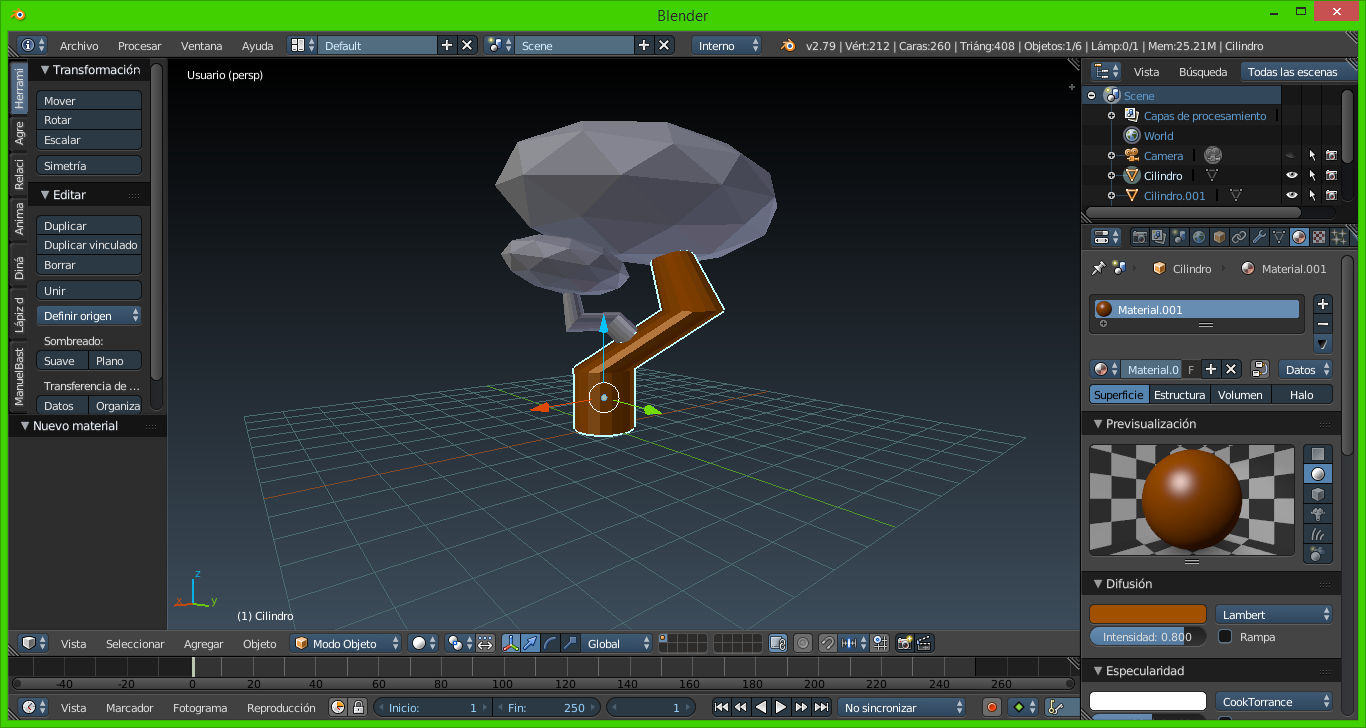Enable the Rampa checkbox under Difusión
Screen dimensions: 1366x728
click(x=1225, y=637)
